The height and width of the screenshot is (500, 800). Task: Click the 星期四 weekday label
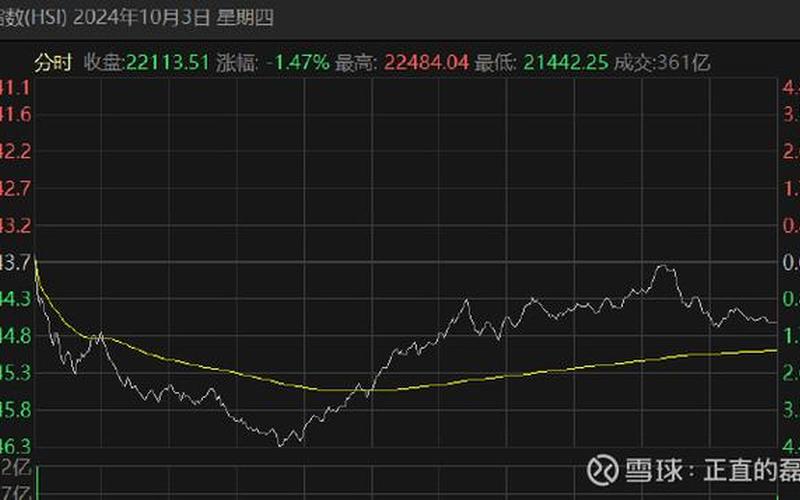247,17
